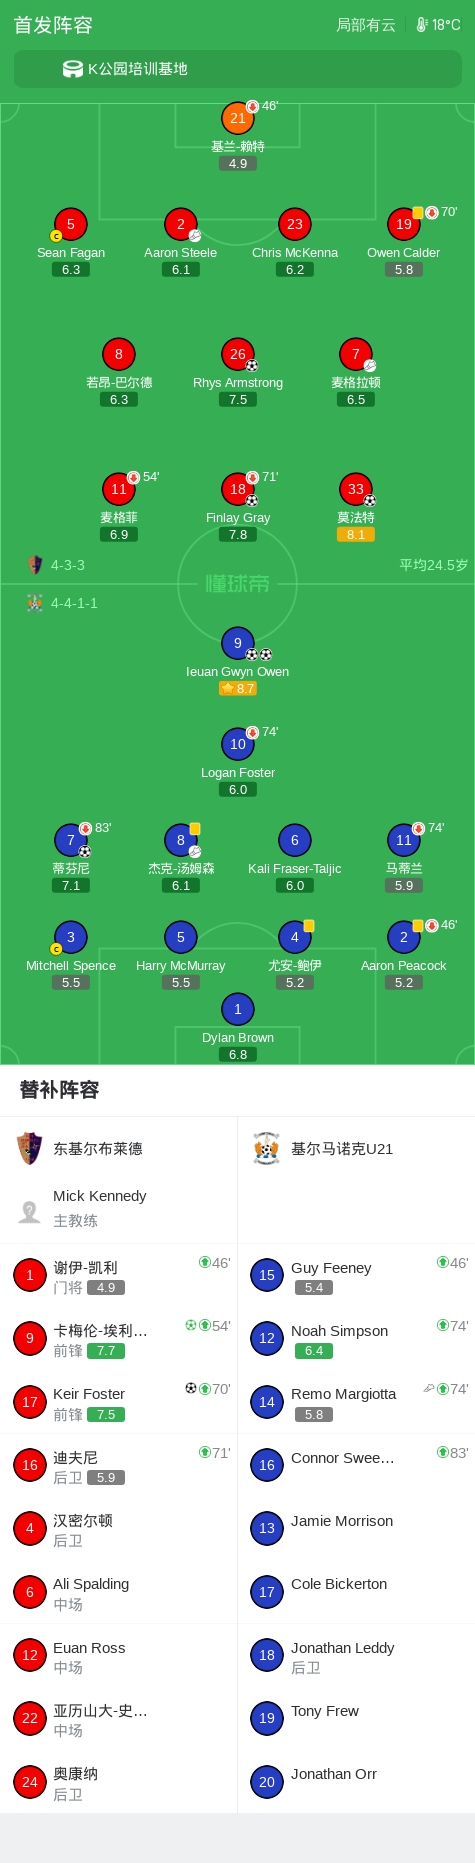Image resolution: width=475 pixels, height=1863 pixels.
Task: Tap the 4-4-1-1 formation label
Action: [74, 603]
